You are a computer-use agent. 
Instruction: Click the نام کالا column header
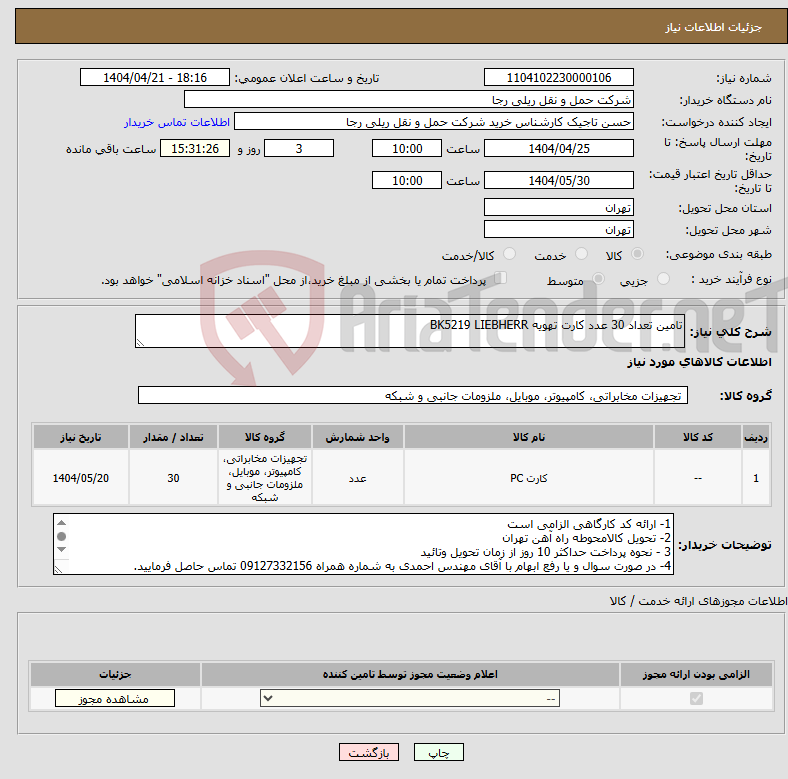click(x=529, y=437)
